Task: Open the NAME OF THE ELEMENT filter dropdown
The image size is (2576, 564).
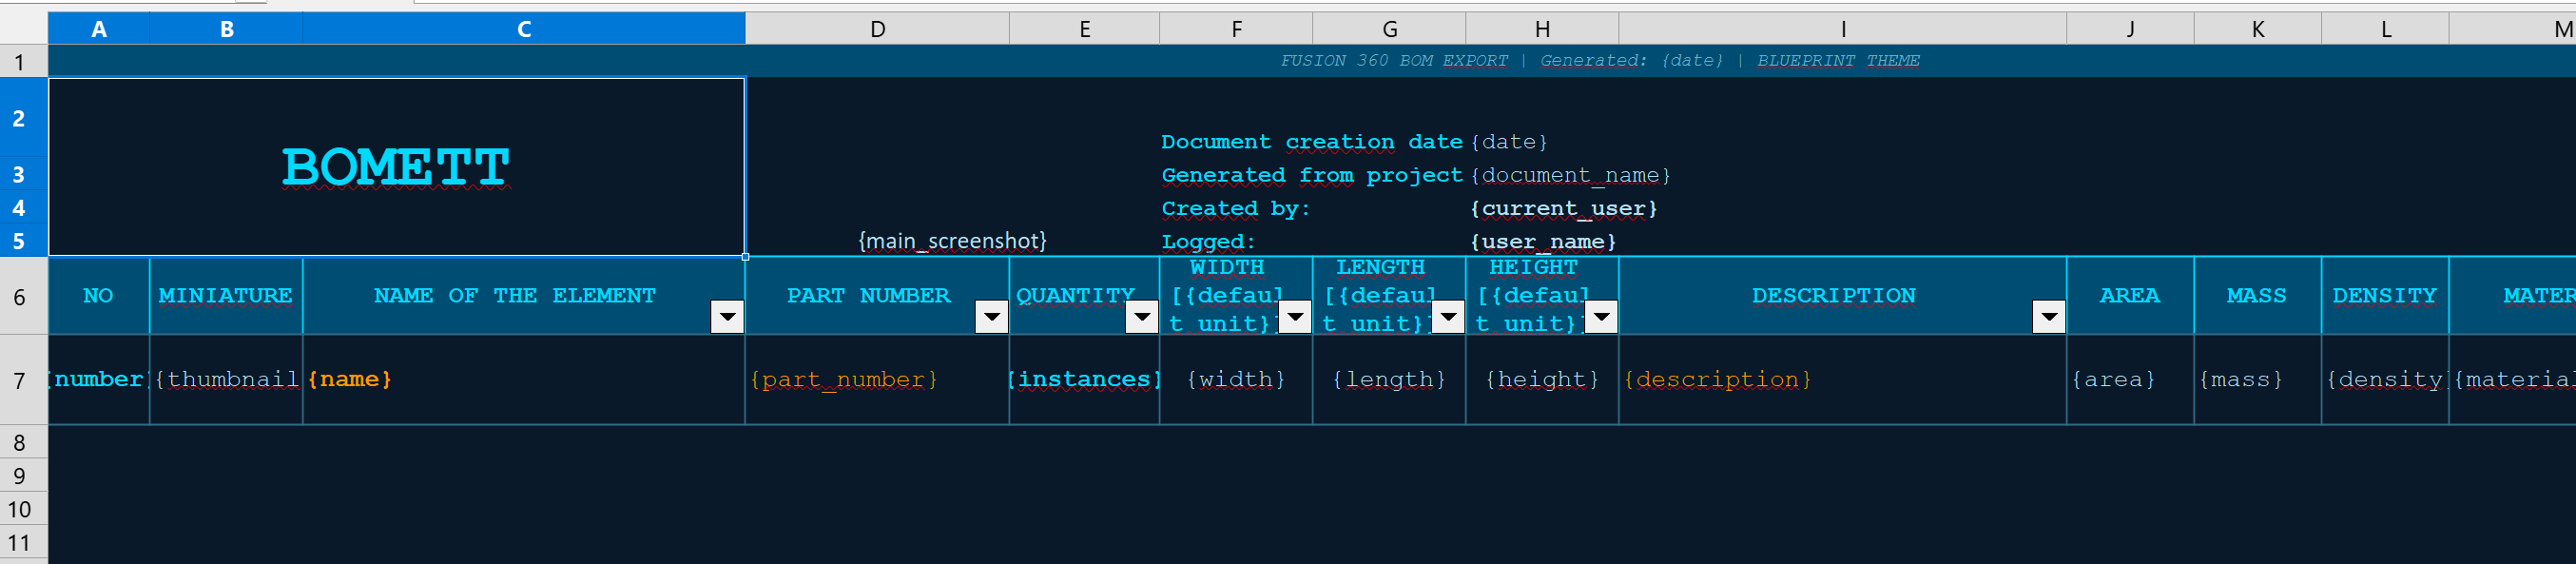Action: tap(727, 317)
